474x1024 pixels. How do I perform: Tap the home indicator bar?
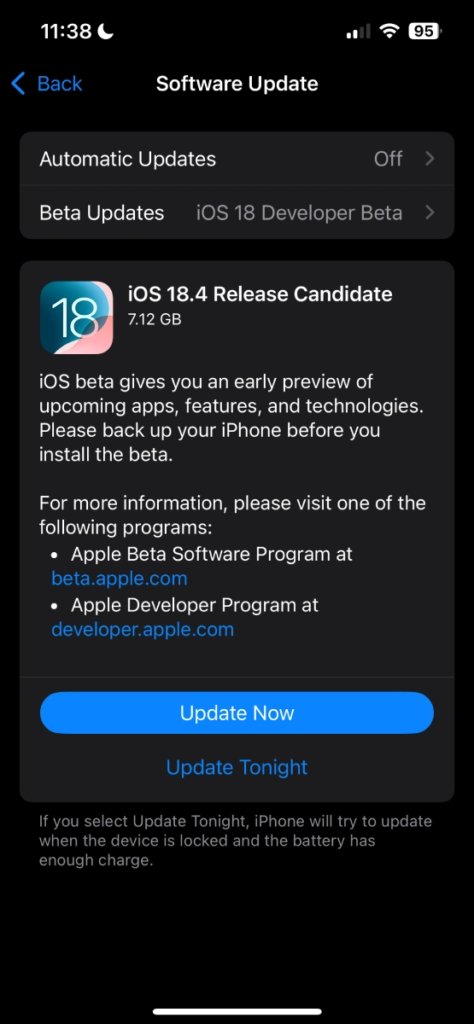(x=237, y=1012)
